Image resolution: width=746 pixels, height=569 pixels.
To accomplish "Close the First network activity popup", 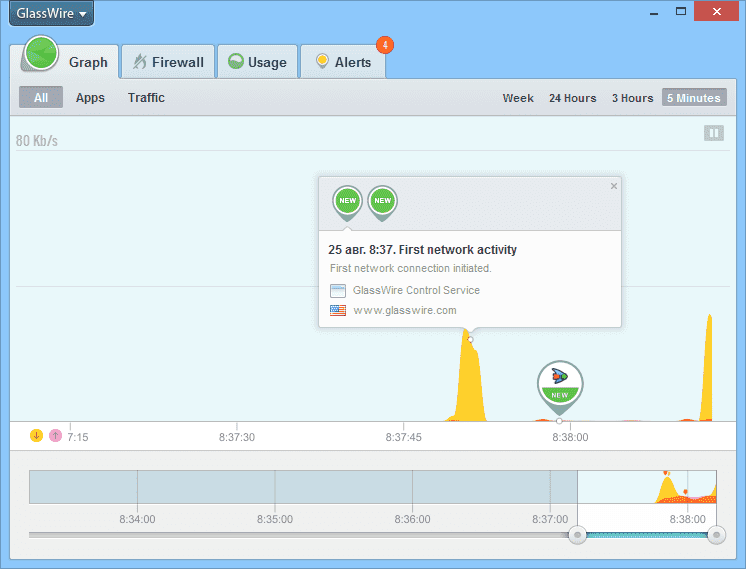I will [x=614, y=186].
